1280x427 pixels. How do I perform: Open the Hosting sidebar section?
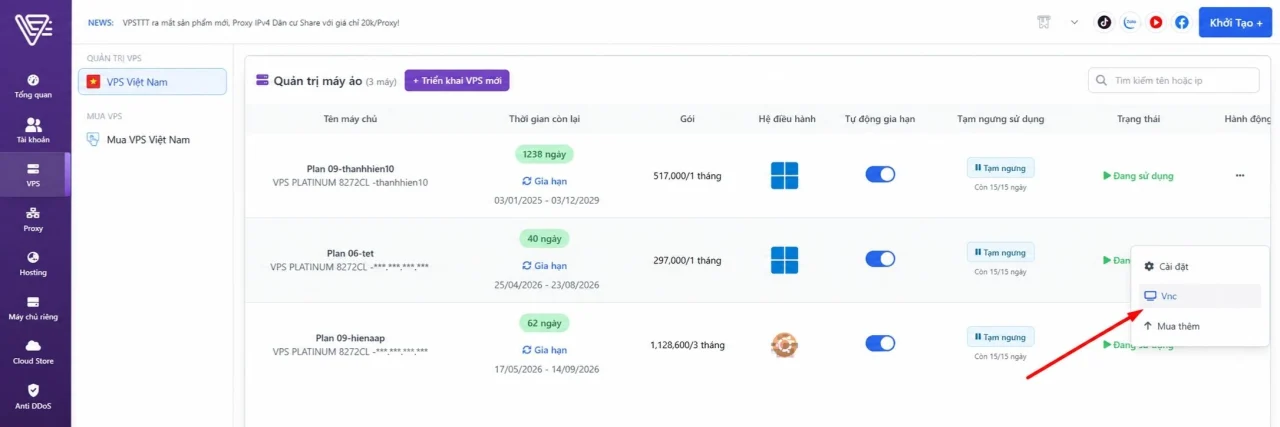33,263
